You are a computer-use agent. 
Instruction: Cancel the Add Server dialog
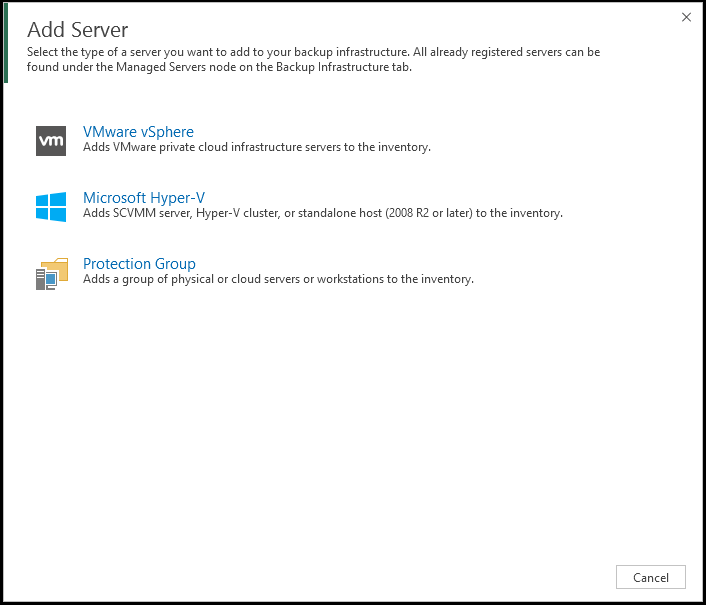pos(651,577)
